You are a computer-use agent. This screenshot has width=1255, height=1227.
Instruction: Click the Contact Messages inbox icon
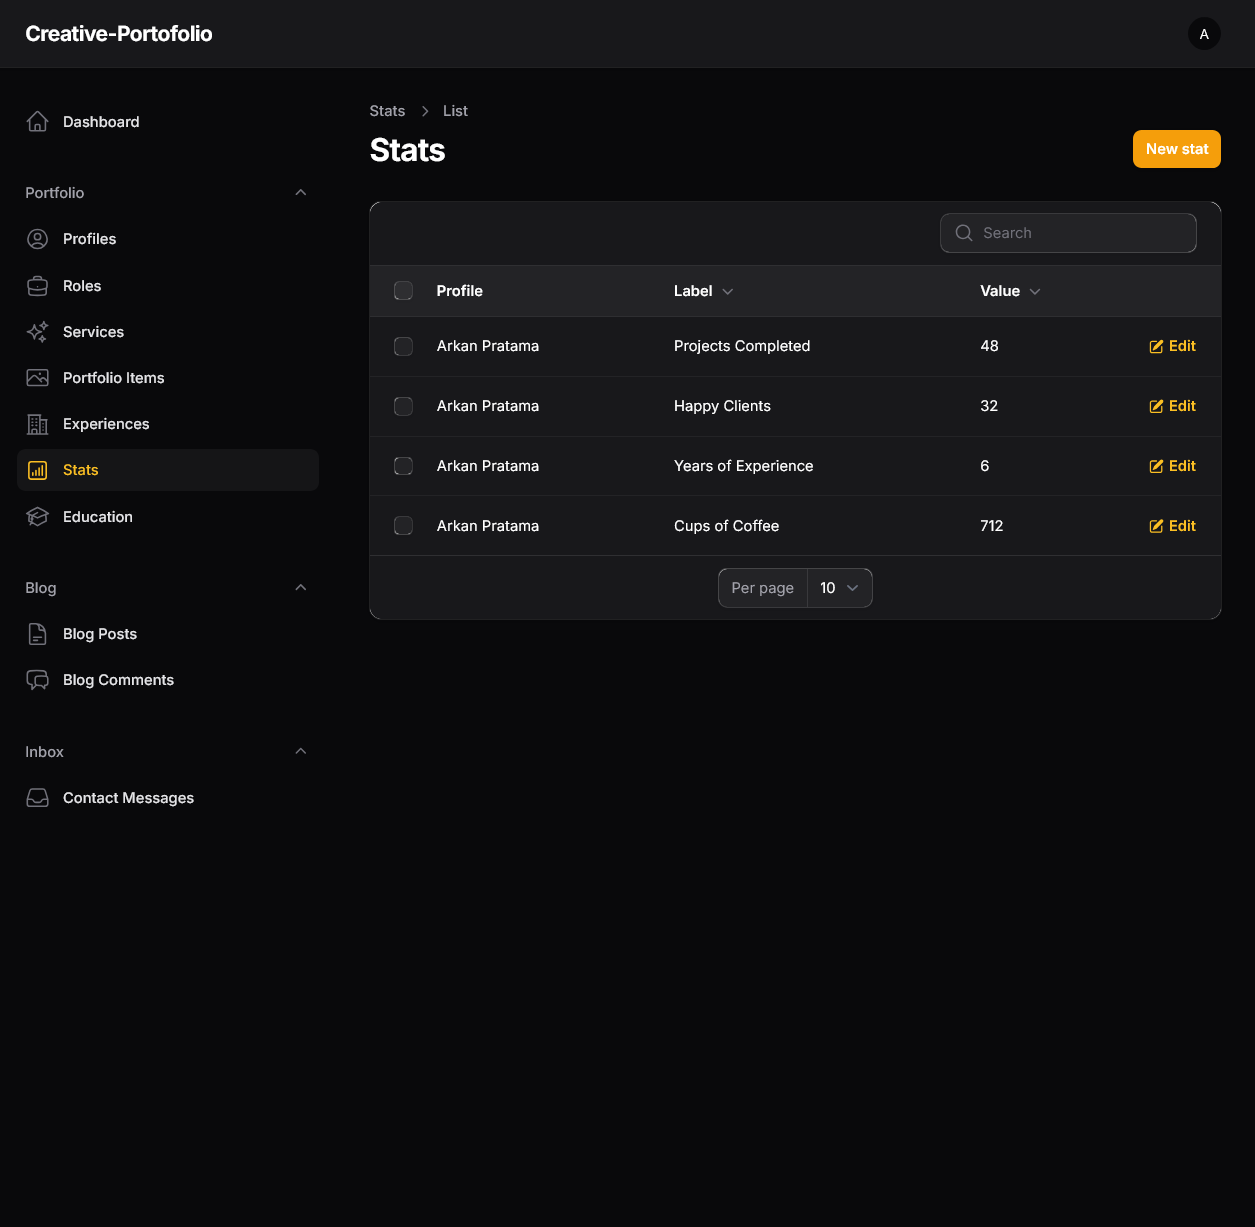(37, 798)
